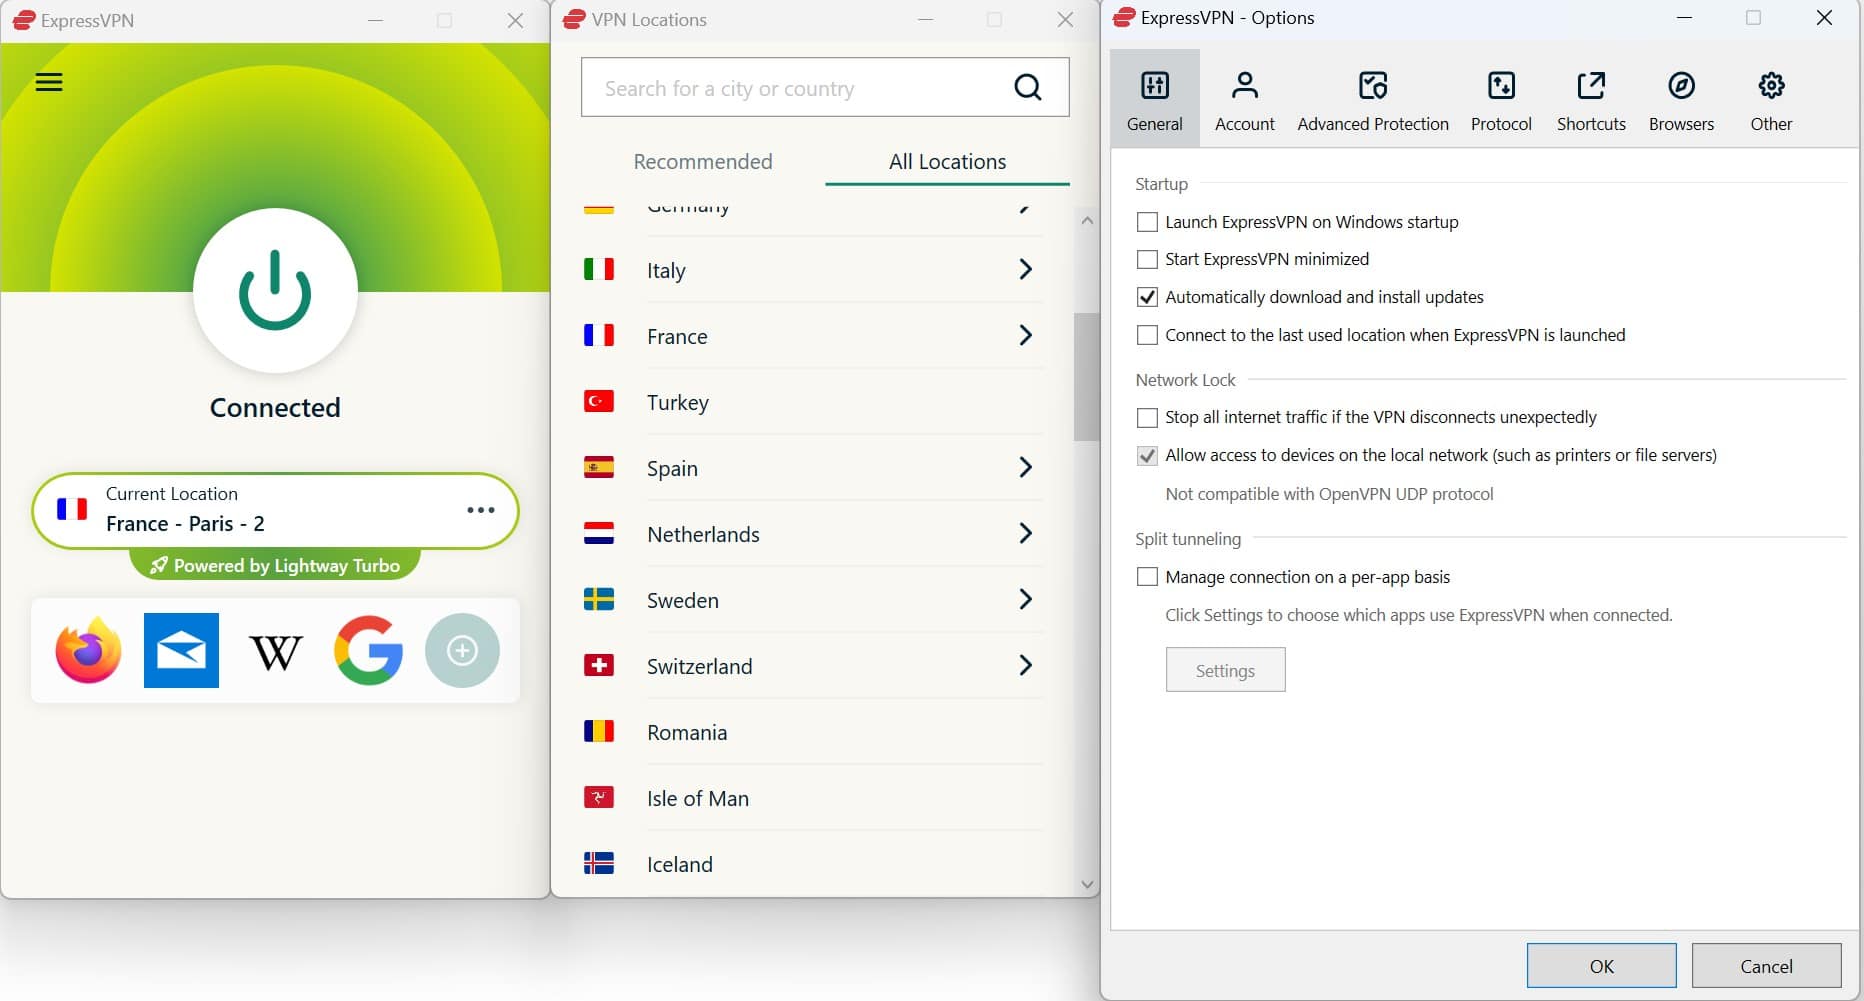This screenshot has height=1001, width=1864.
Task: Click the scroll up arrow in VPN Locations
Action: (1087, 220)
